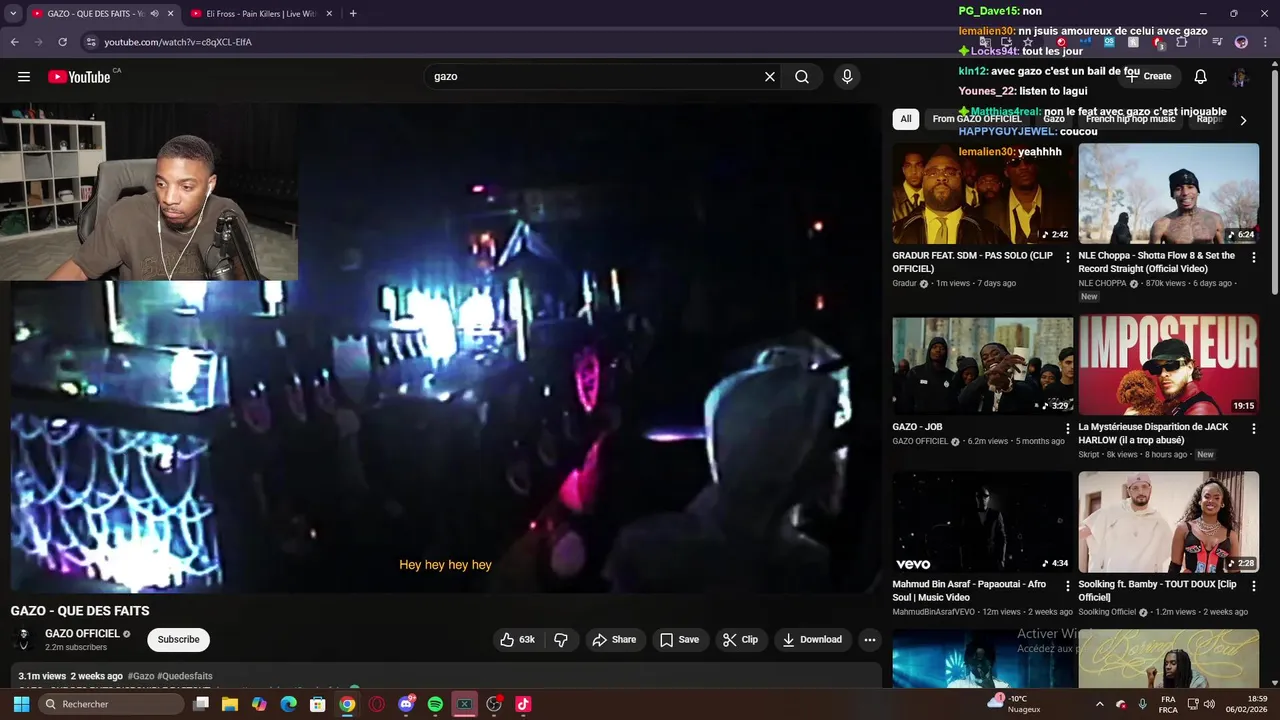This screenshot has height=720, width=1280.
Task: Open YouTube notifications bell
Action: point(1201,77)
